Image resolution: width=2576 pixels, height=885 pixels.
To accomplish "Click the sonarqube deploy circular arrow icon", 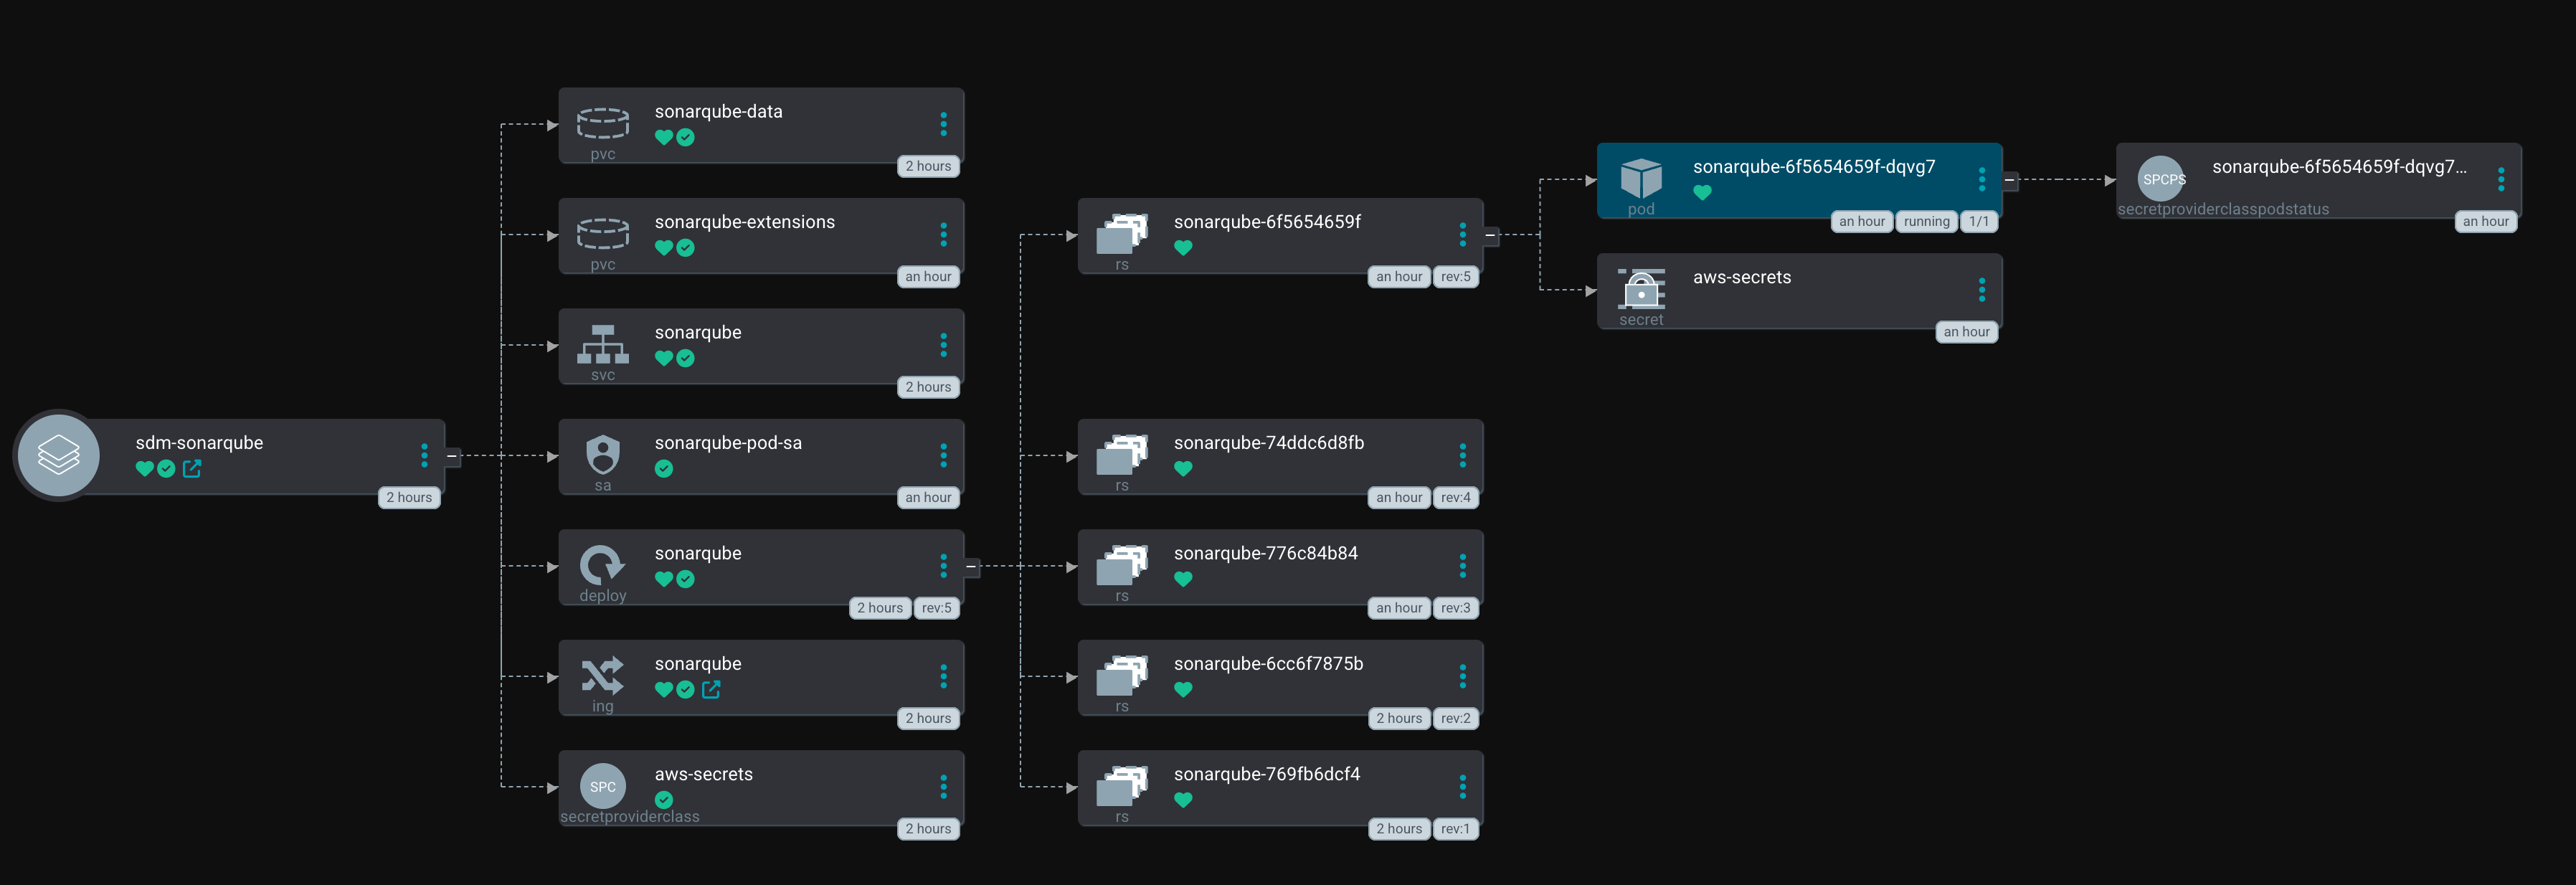I will [602, 564].
